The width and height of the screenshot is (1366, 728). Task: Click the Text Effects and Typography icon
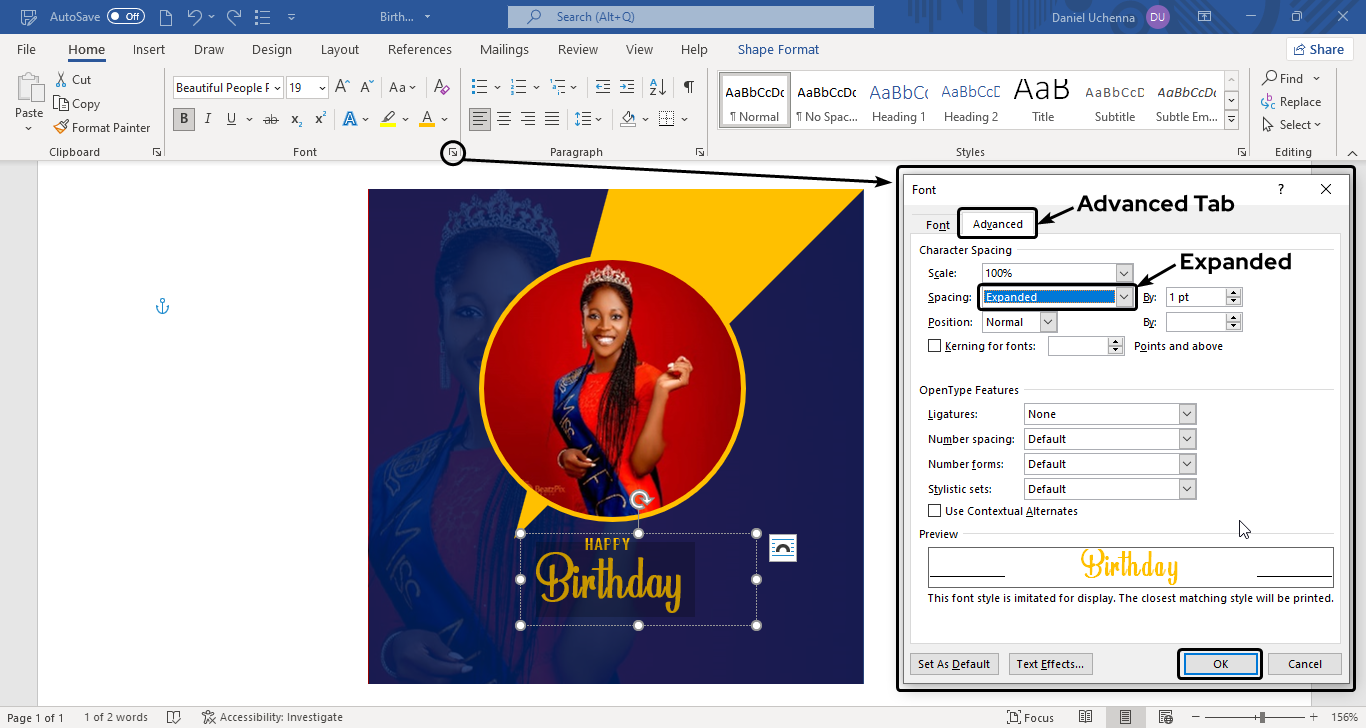click(350, 119)
